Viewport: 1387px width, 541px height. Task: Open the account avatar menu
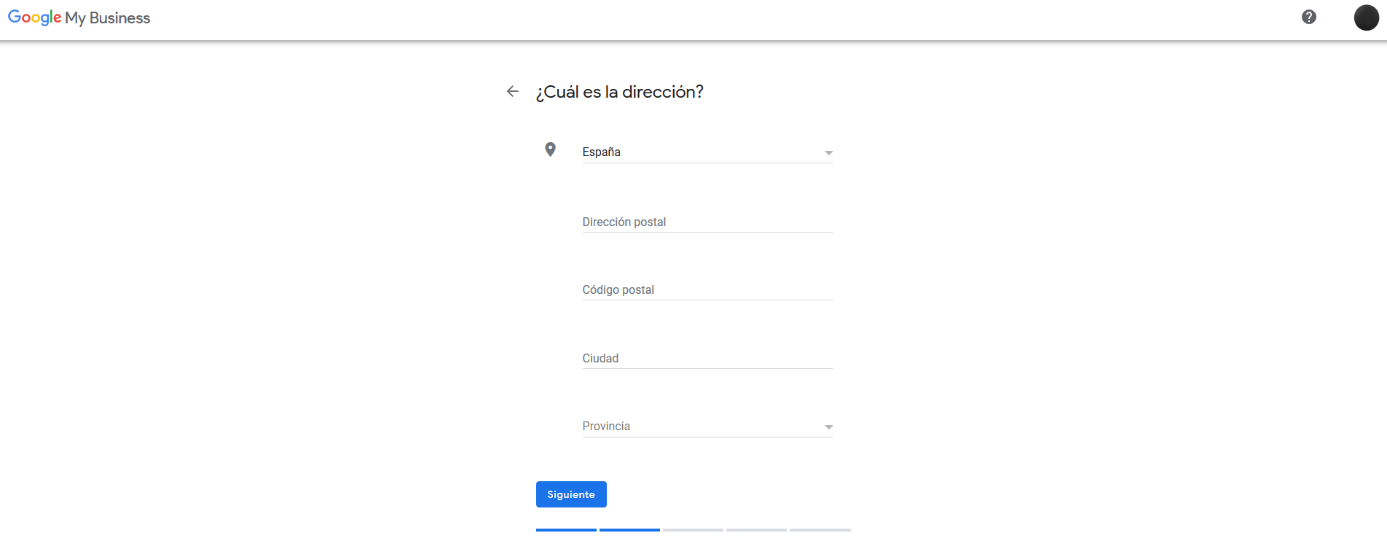pos(1366,18)
